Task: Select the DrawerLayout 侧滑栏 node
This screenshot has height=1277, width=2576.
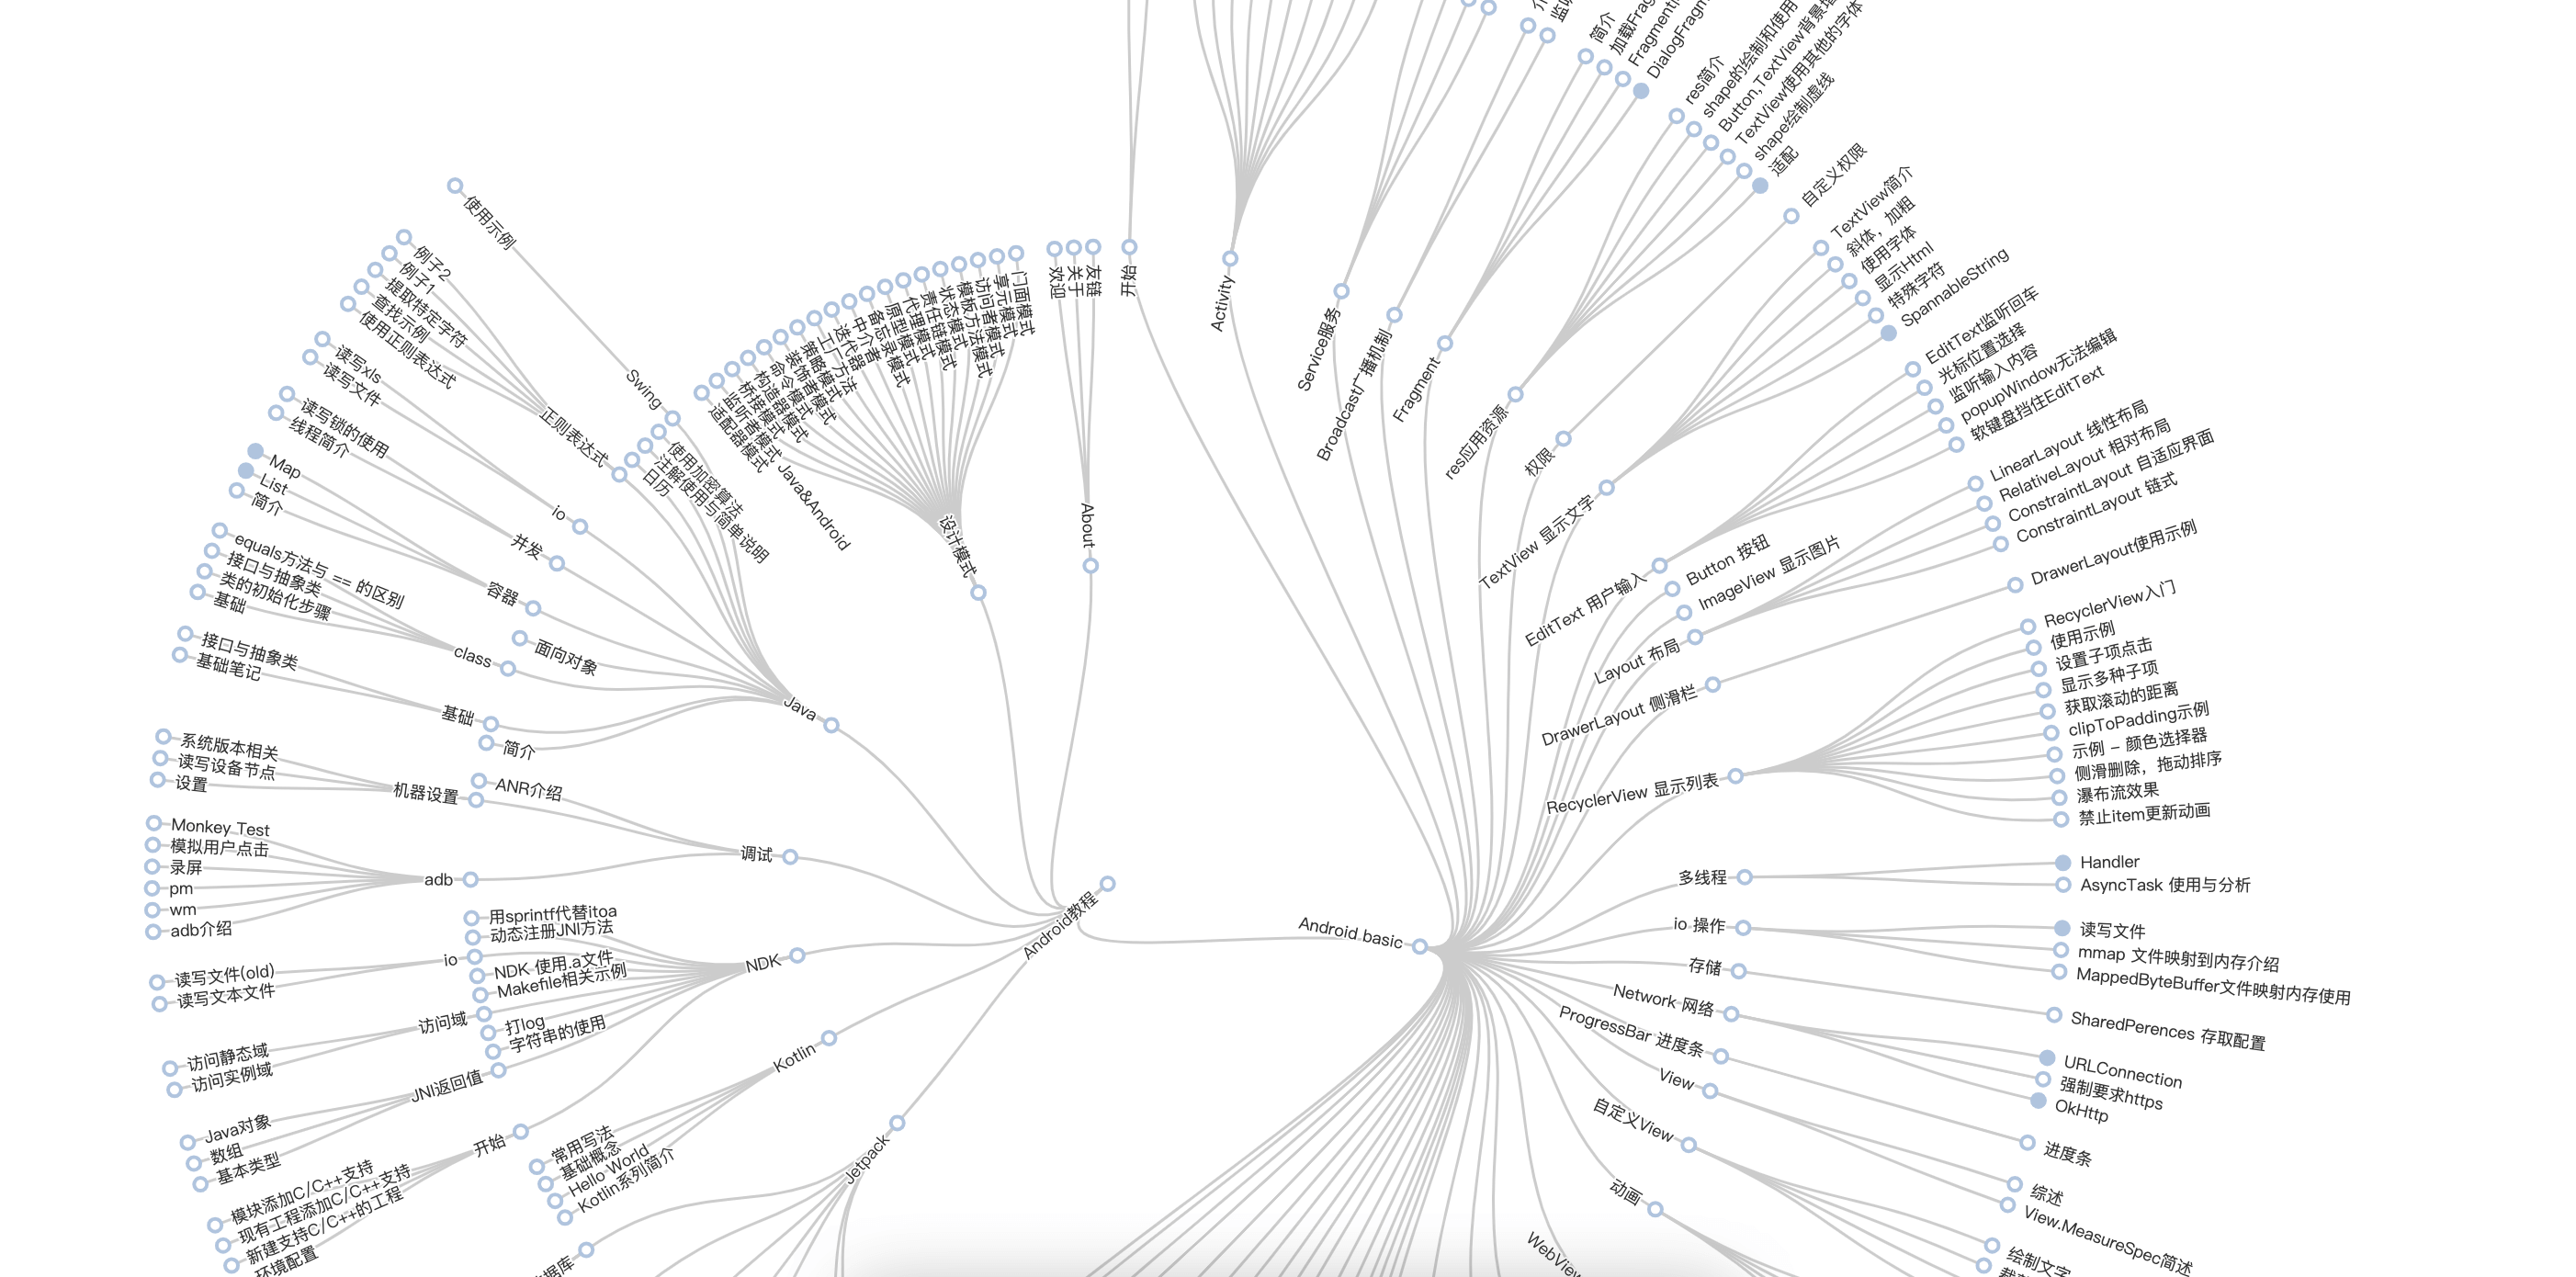Action: coord(1713,685)
